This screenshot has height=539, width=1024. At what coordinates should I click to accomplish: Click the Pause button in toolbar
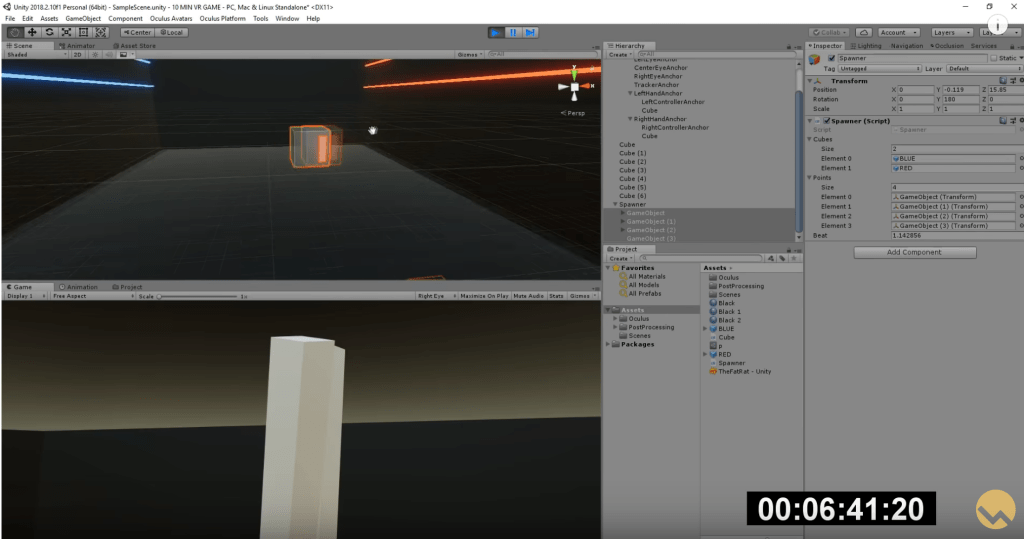(513, 32)
